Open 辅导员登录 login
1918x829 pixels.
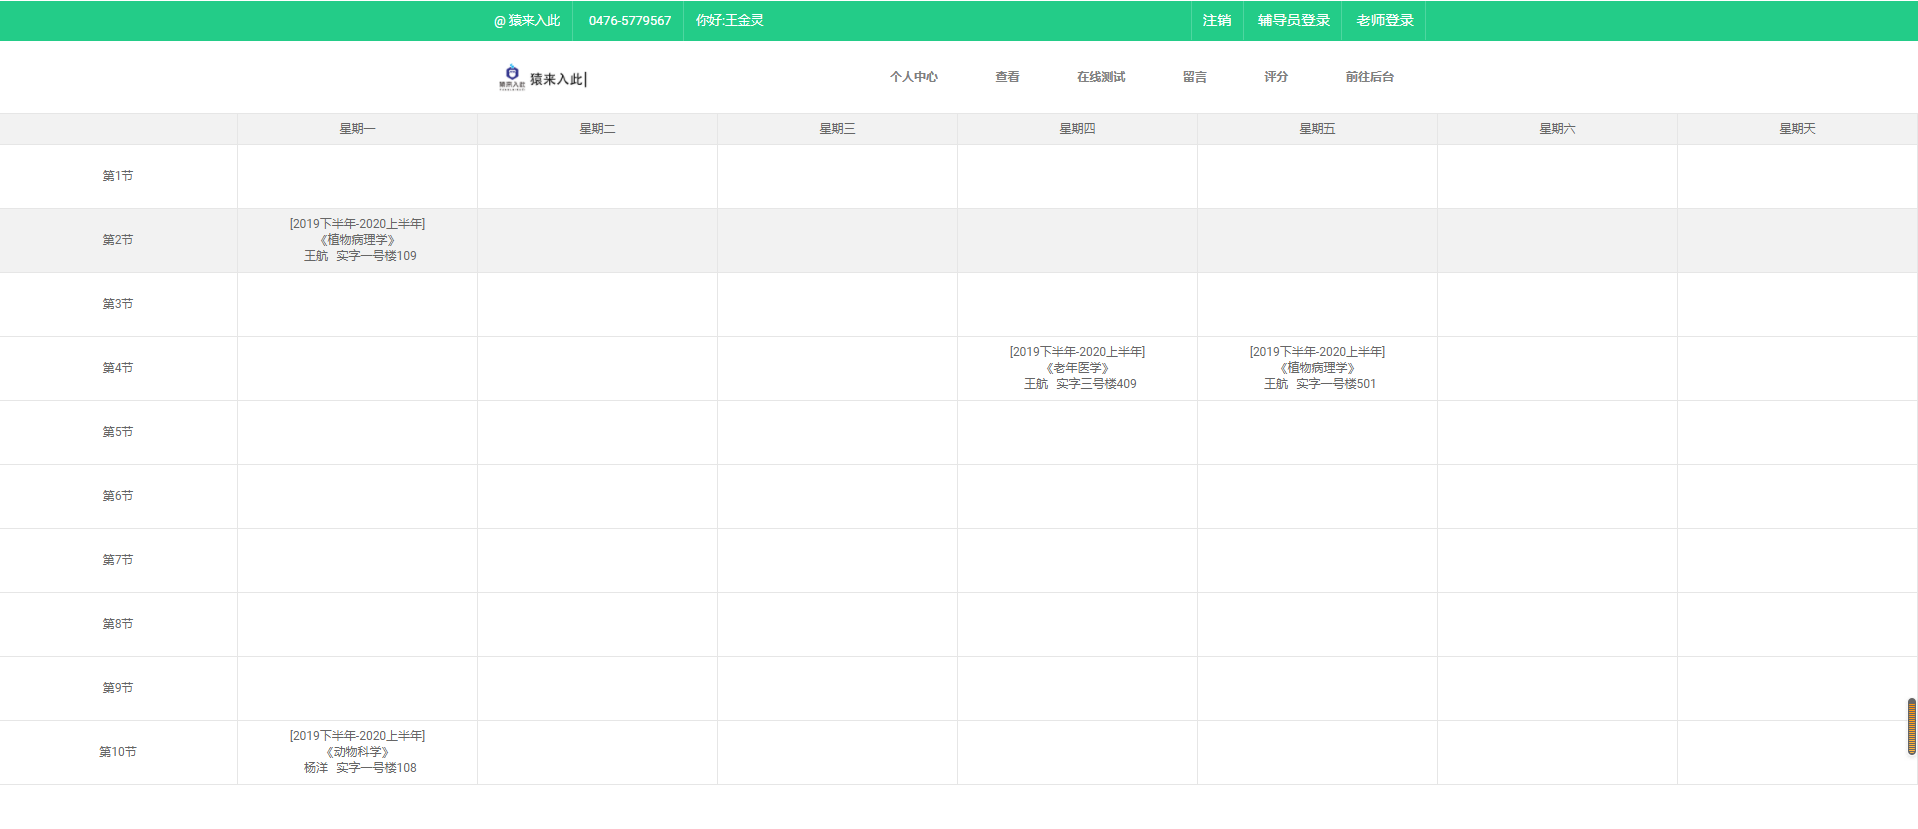(1294, 20)
